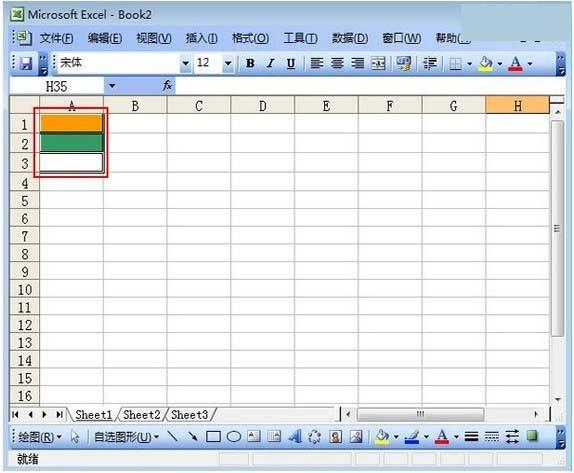Click the 绘图(R) Draw button
This screenshot has height=473, width=574.
click(40, 436)
